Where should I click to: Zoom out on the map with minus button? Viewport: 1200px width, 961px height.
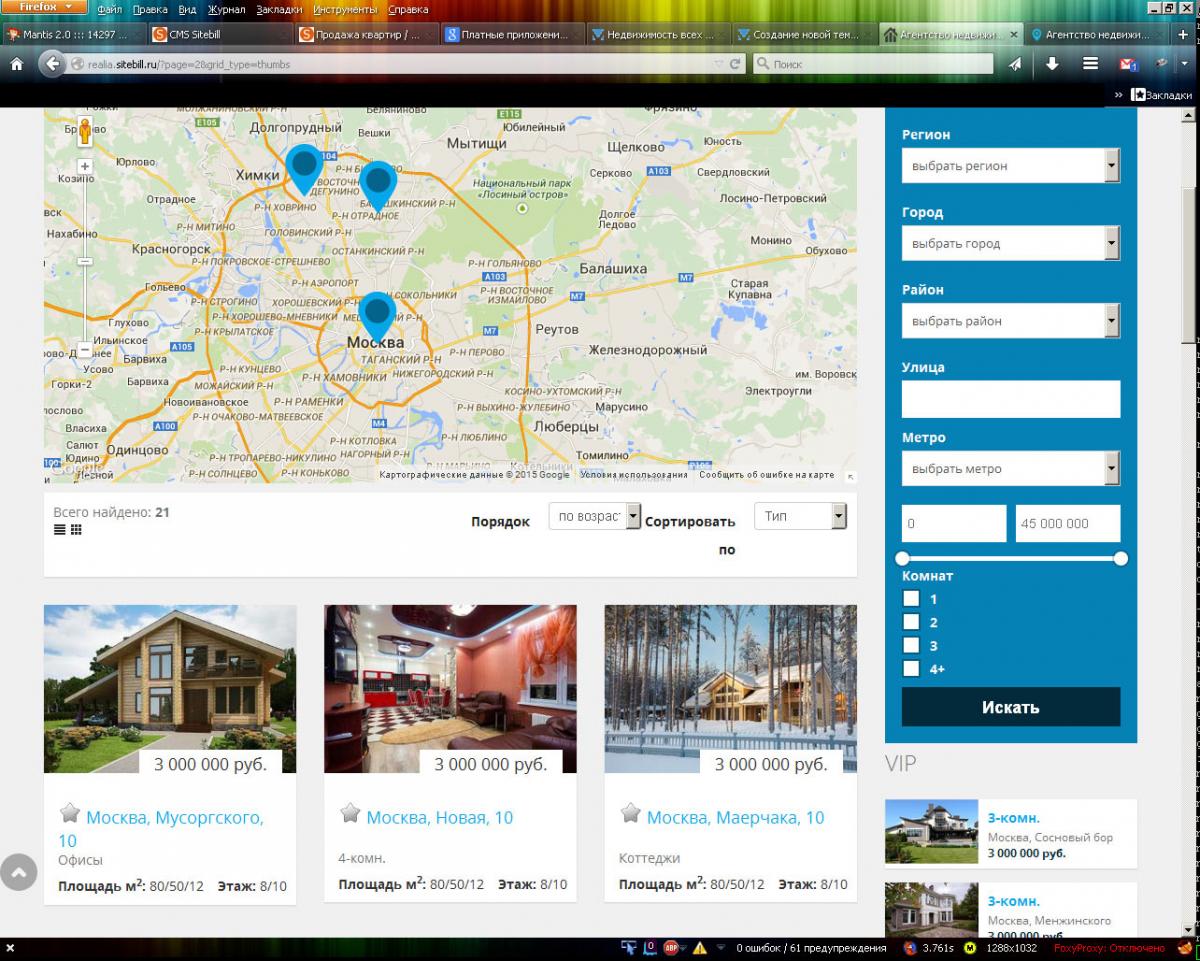click(x=85, y=351)
